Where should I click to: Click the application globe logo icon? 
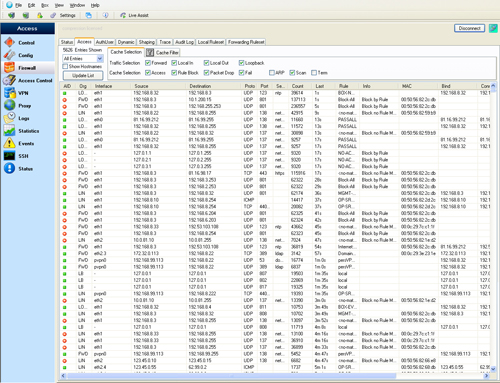[9, 5]
